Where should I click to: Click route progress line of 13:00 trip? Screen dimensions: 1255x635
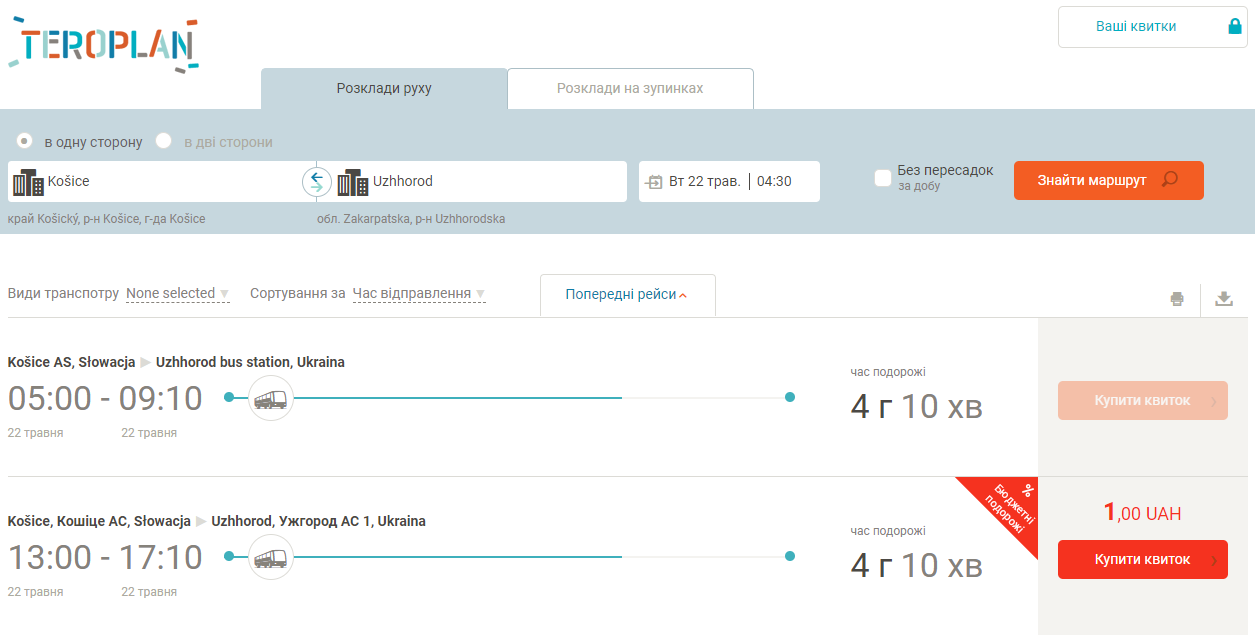click(509, 557)
